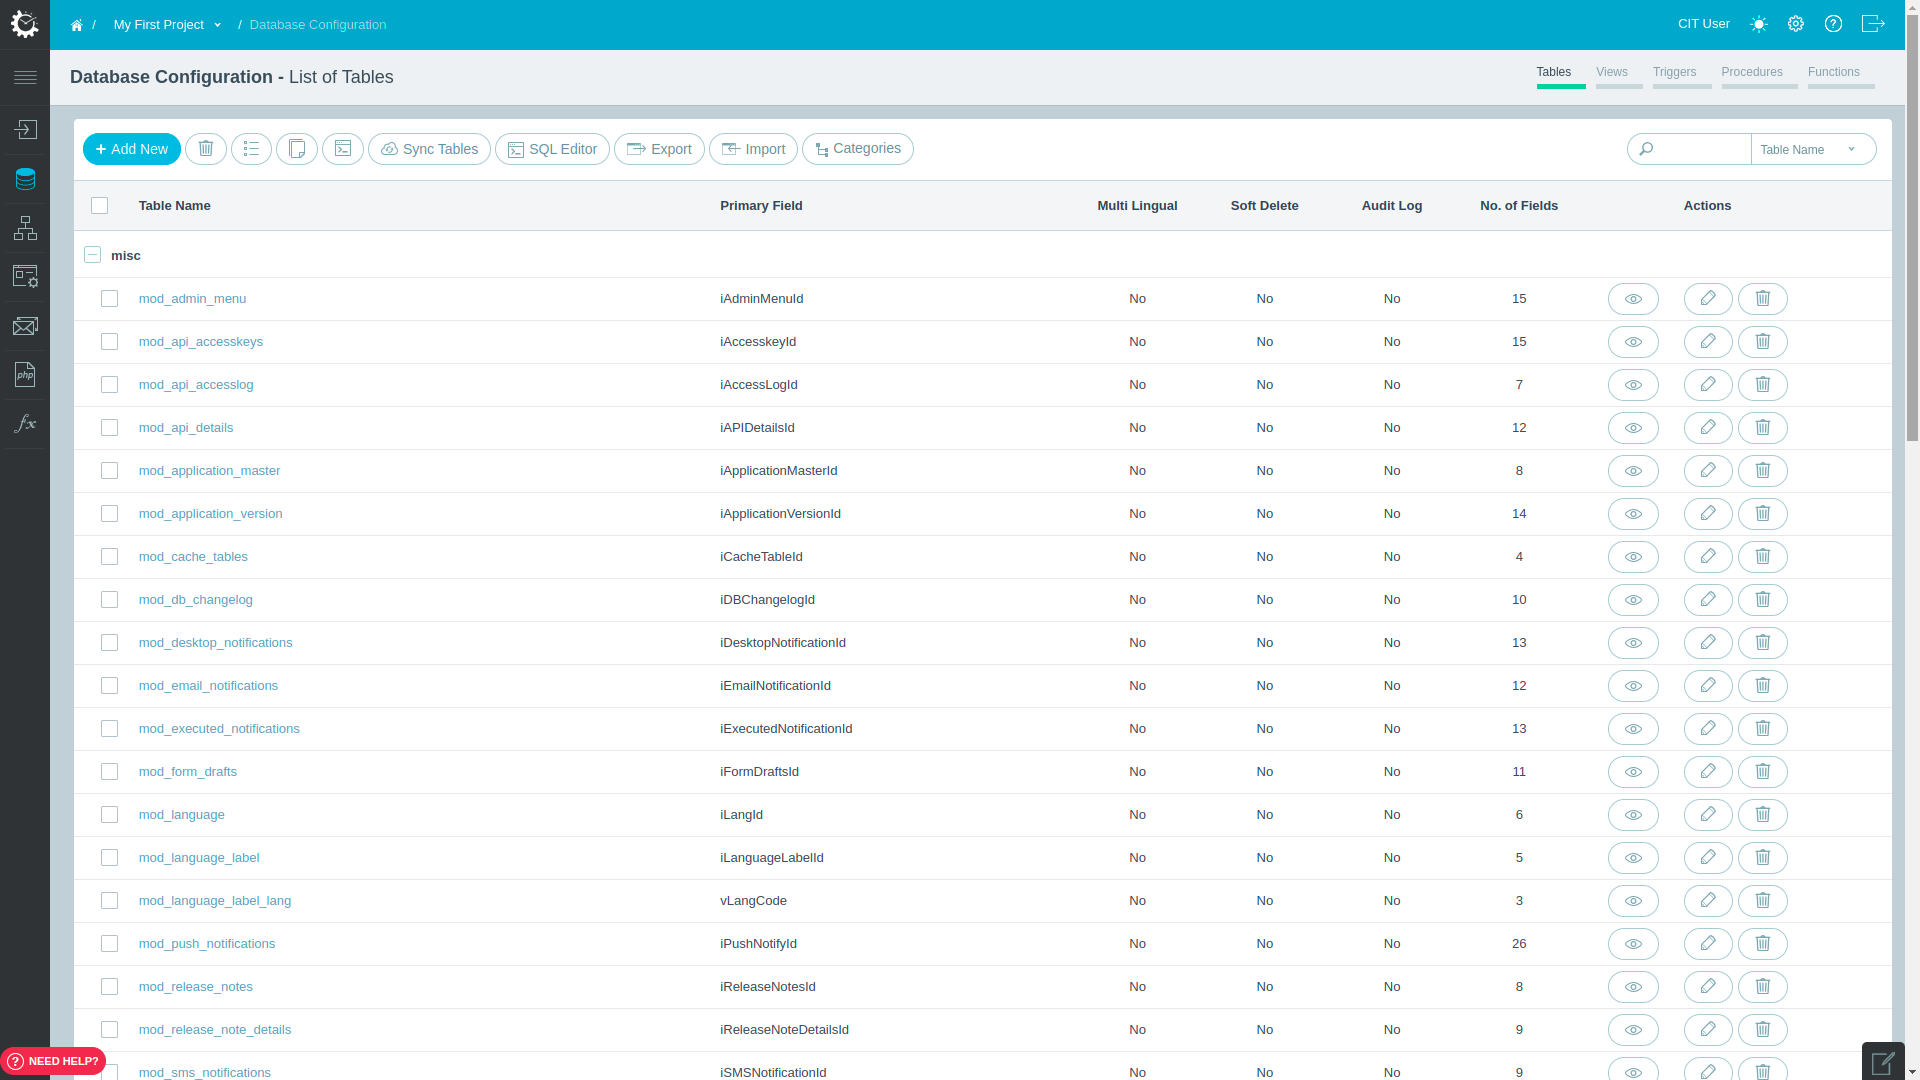Image resolution: width=1920 pixels, height=1080 pixels.
Task: View the mod_admin_menu table via eye icon
Action: point(1633,299)
